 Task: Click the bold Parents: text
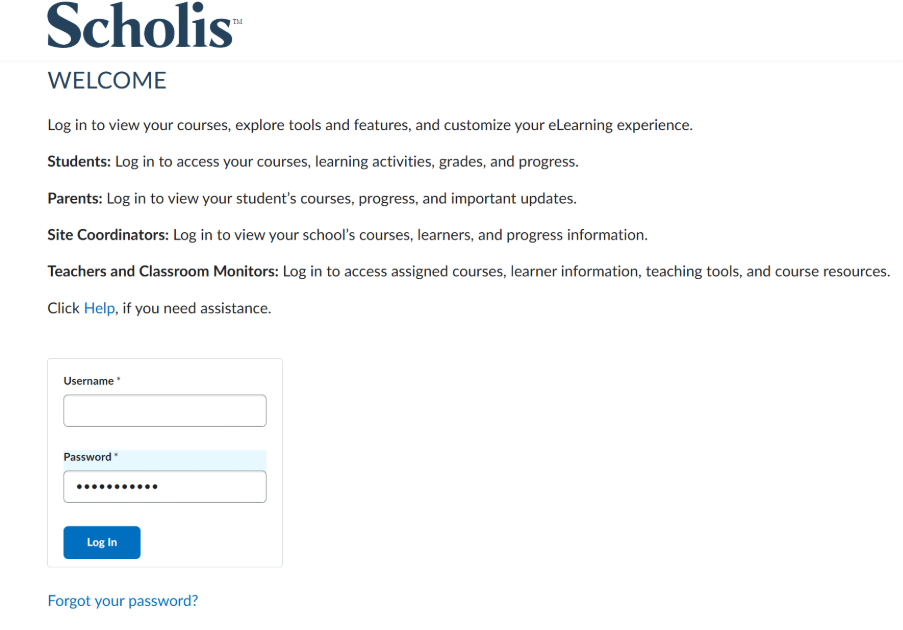pos(75,198)
